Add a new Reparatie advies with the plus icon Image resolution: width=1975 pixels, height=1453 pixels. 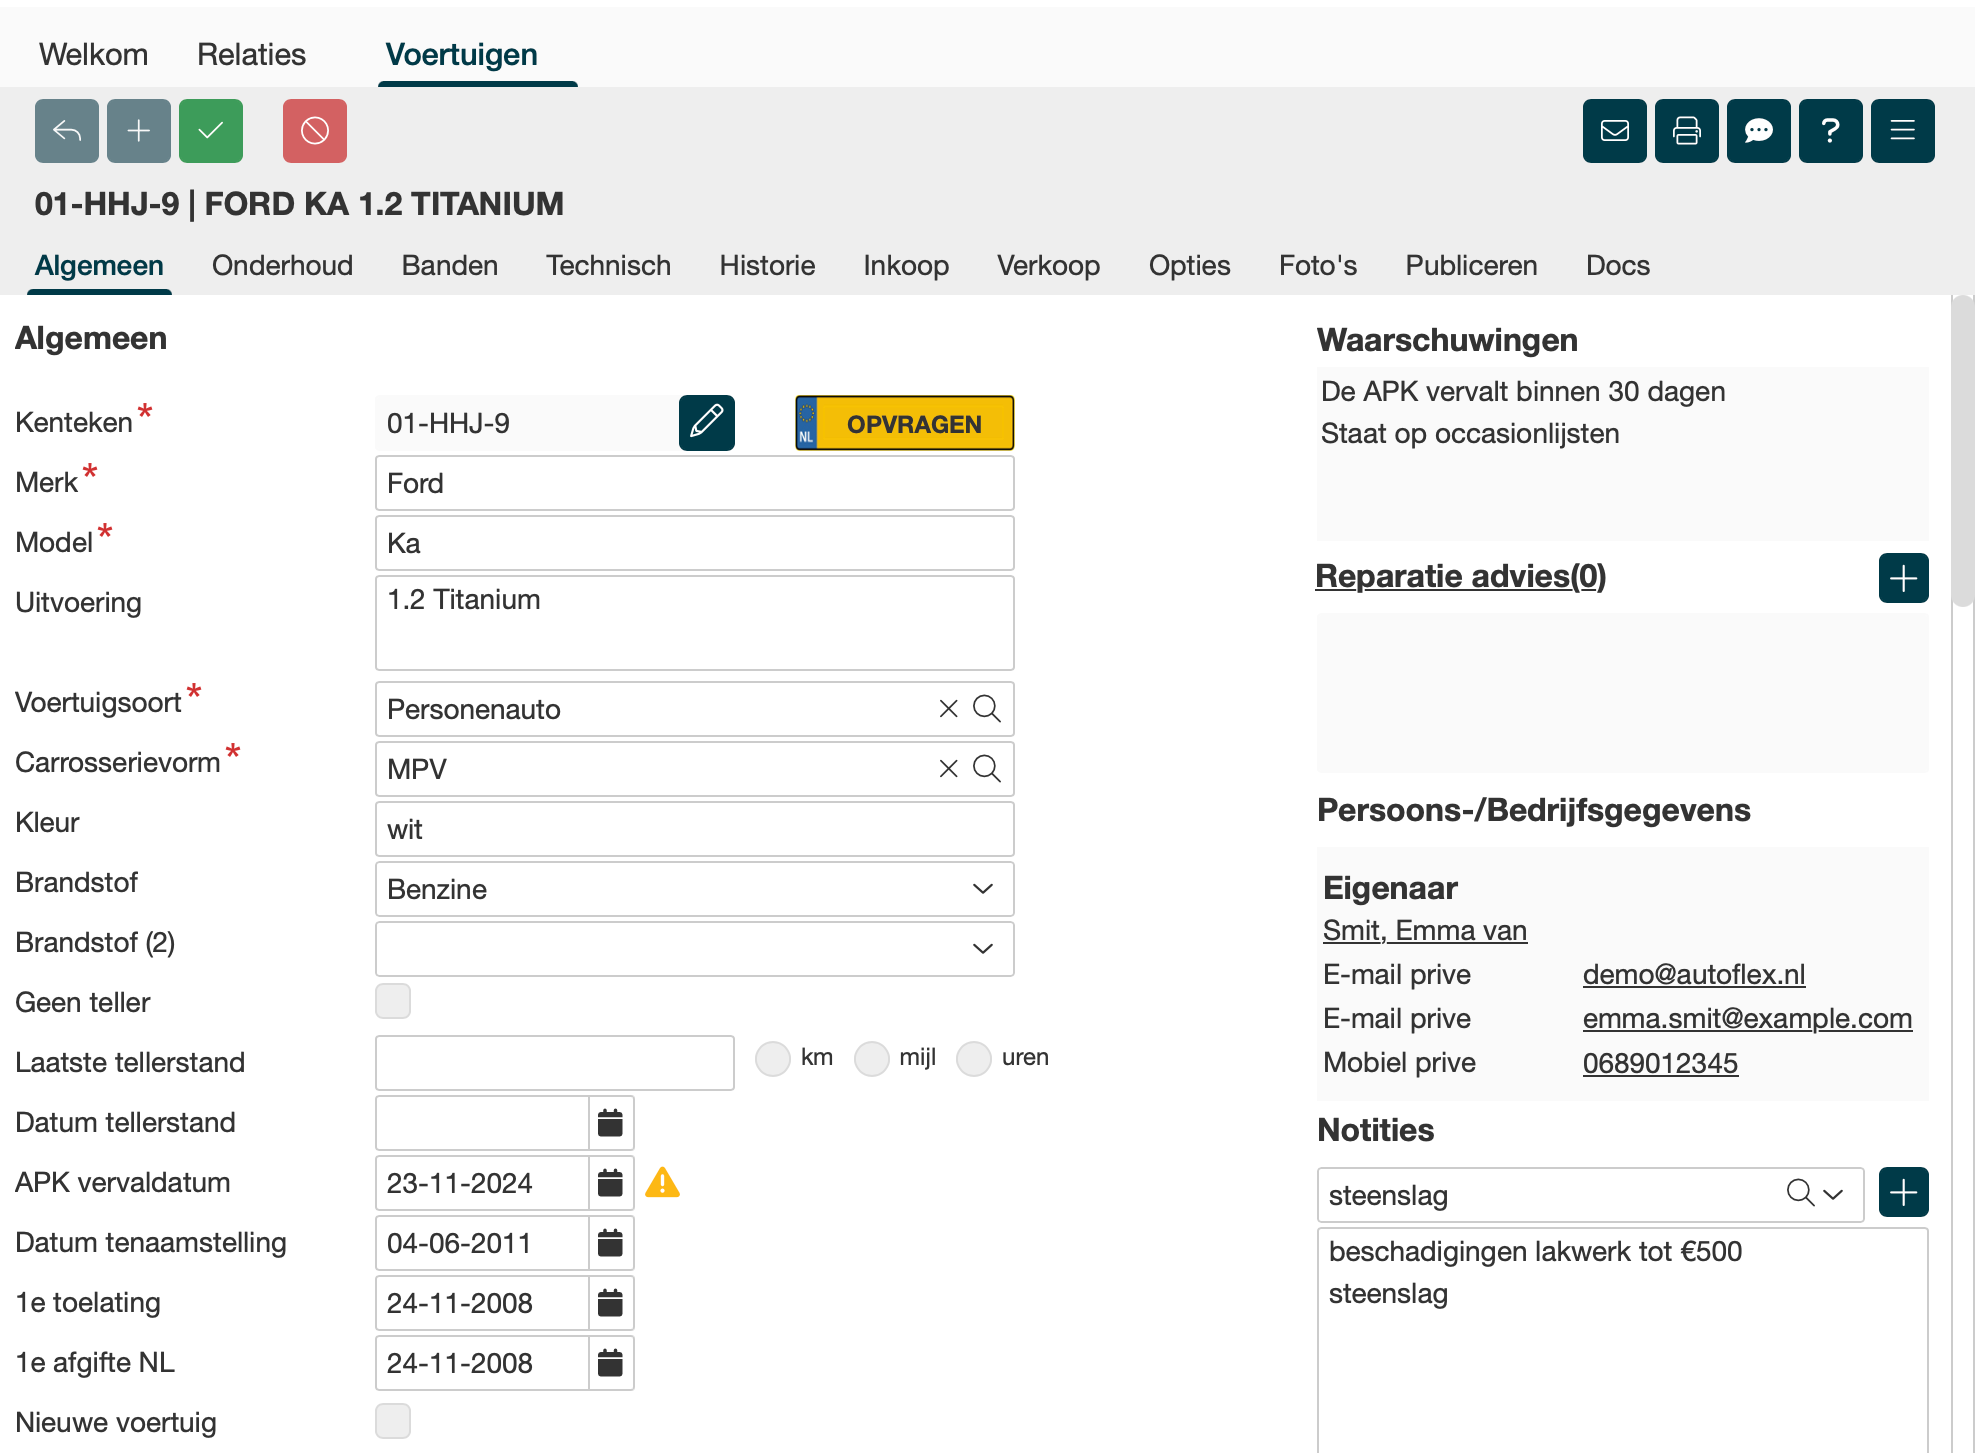(1902, 578)
